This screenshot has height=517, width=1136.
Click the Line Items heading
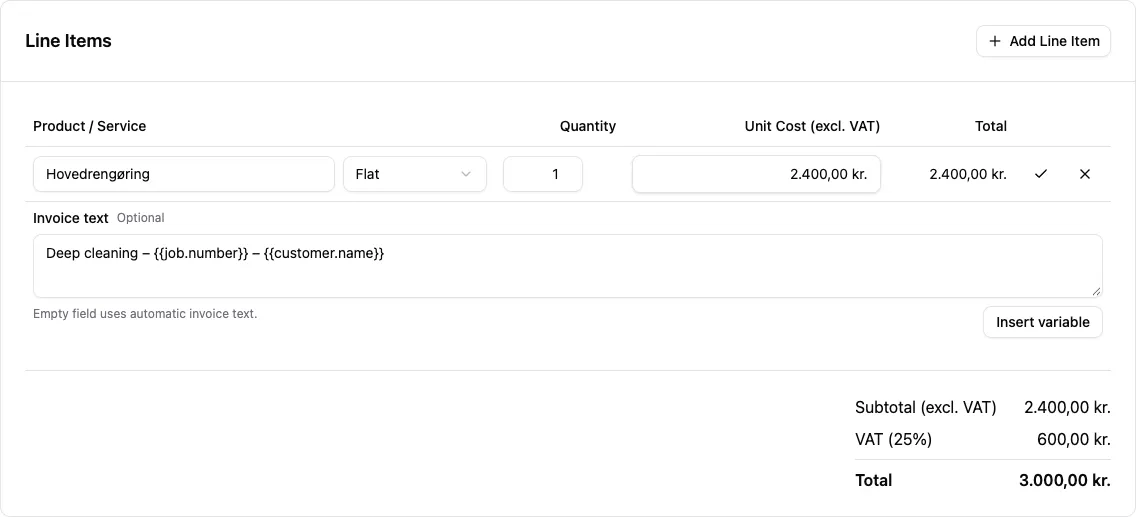[x=68, y=41]
